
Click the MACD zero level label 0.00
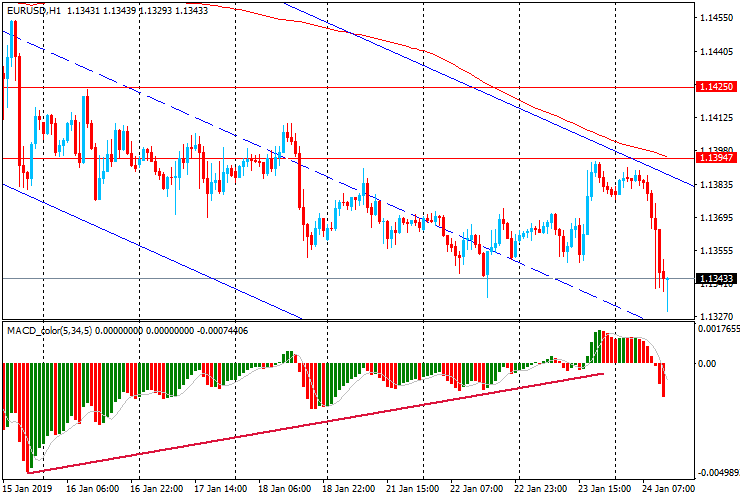707,364
